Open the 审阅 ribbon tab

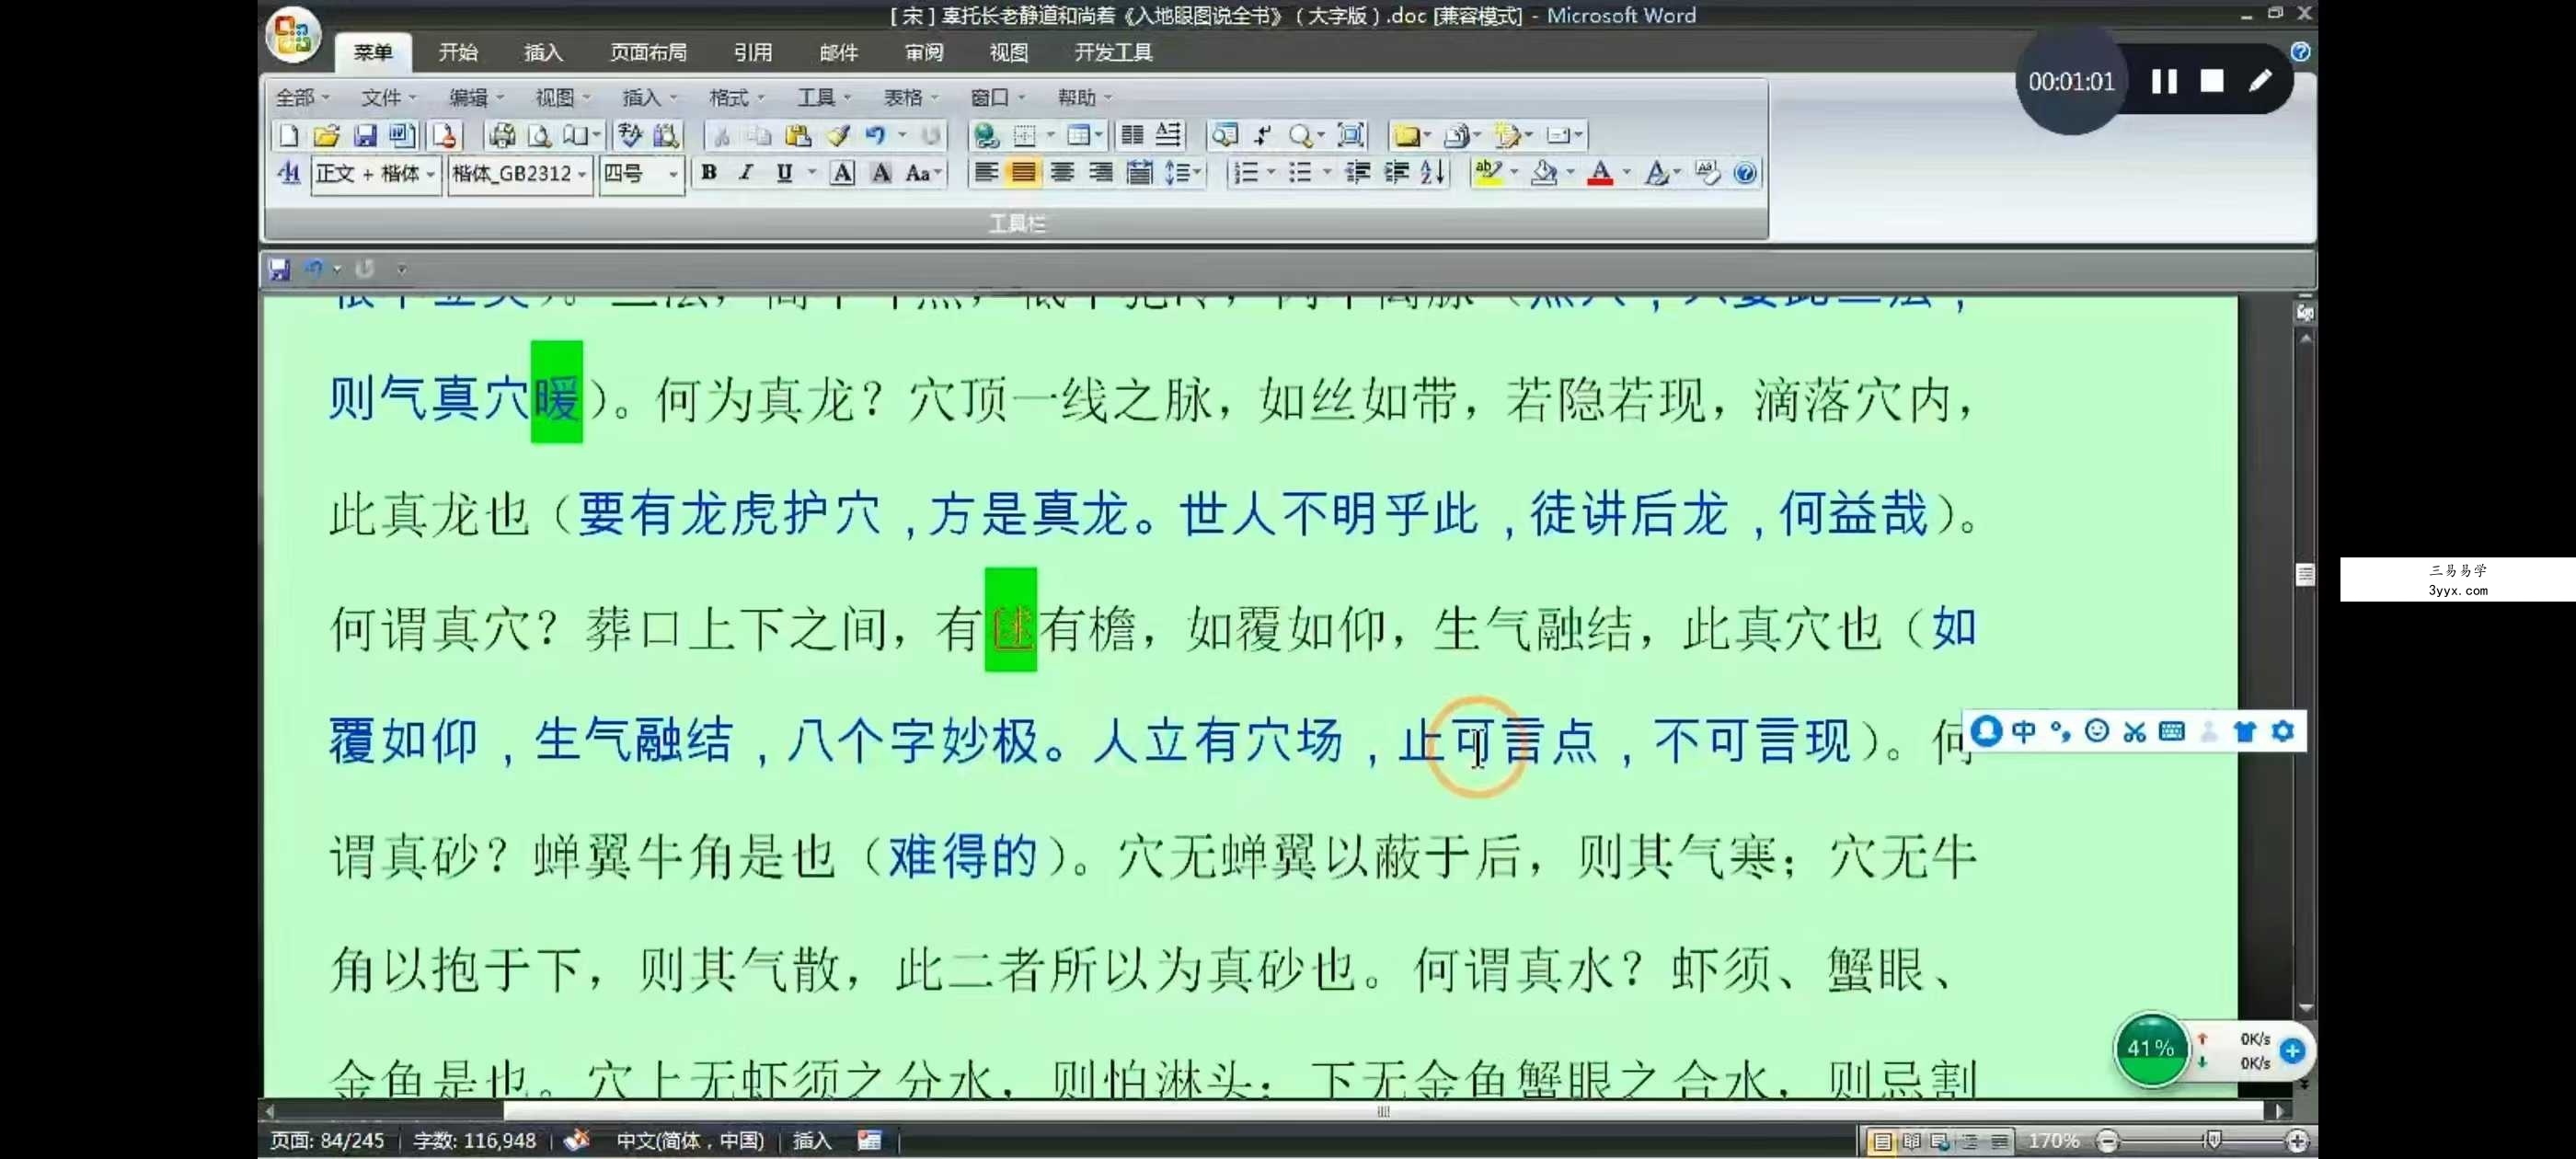click(x=924, y=52)
